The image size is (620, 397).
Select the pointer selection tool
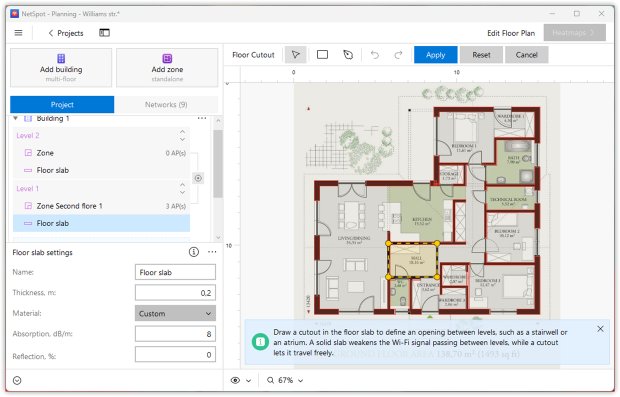pos(295,55)
